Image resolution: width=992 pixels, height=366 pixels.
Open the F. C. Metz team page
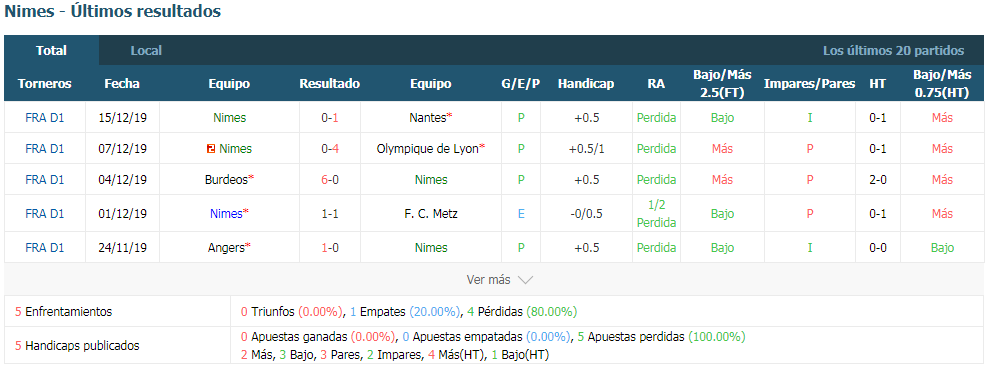[x=431, y=214]
